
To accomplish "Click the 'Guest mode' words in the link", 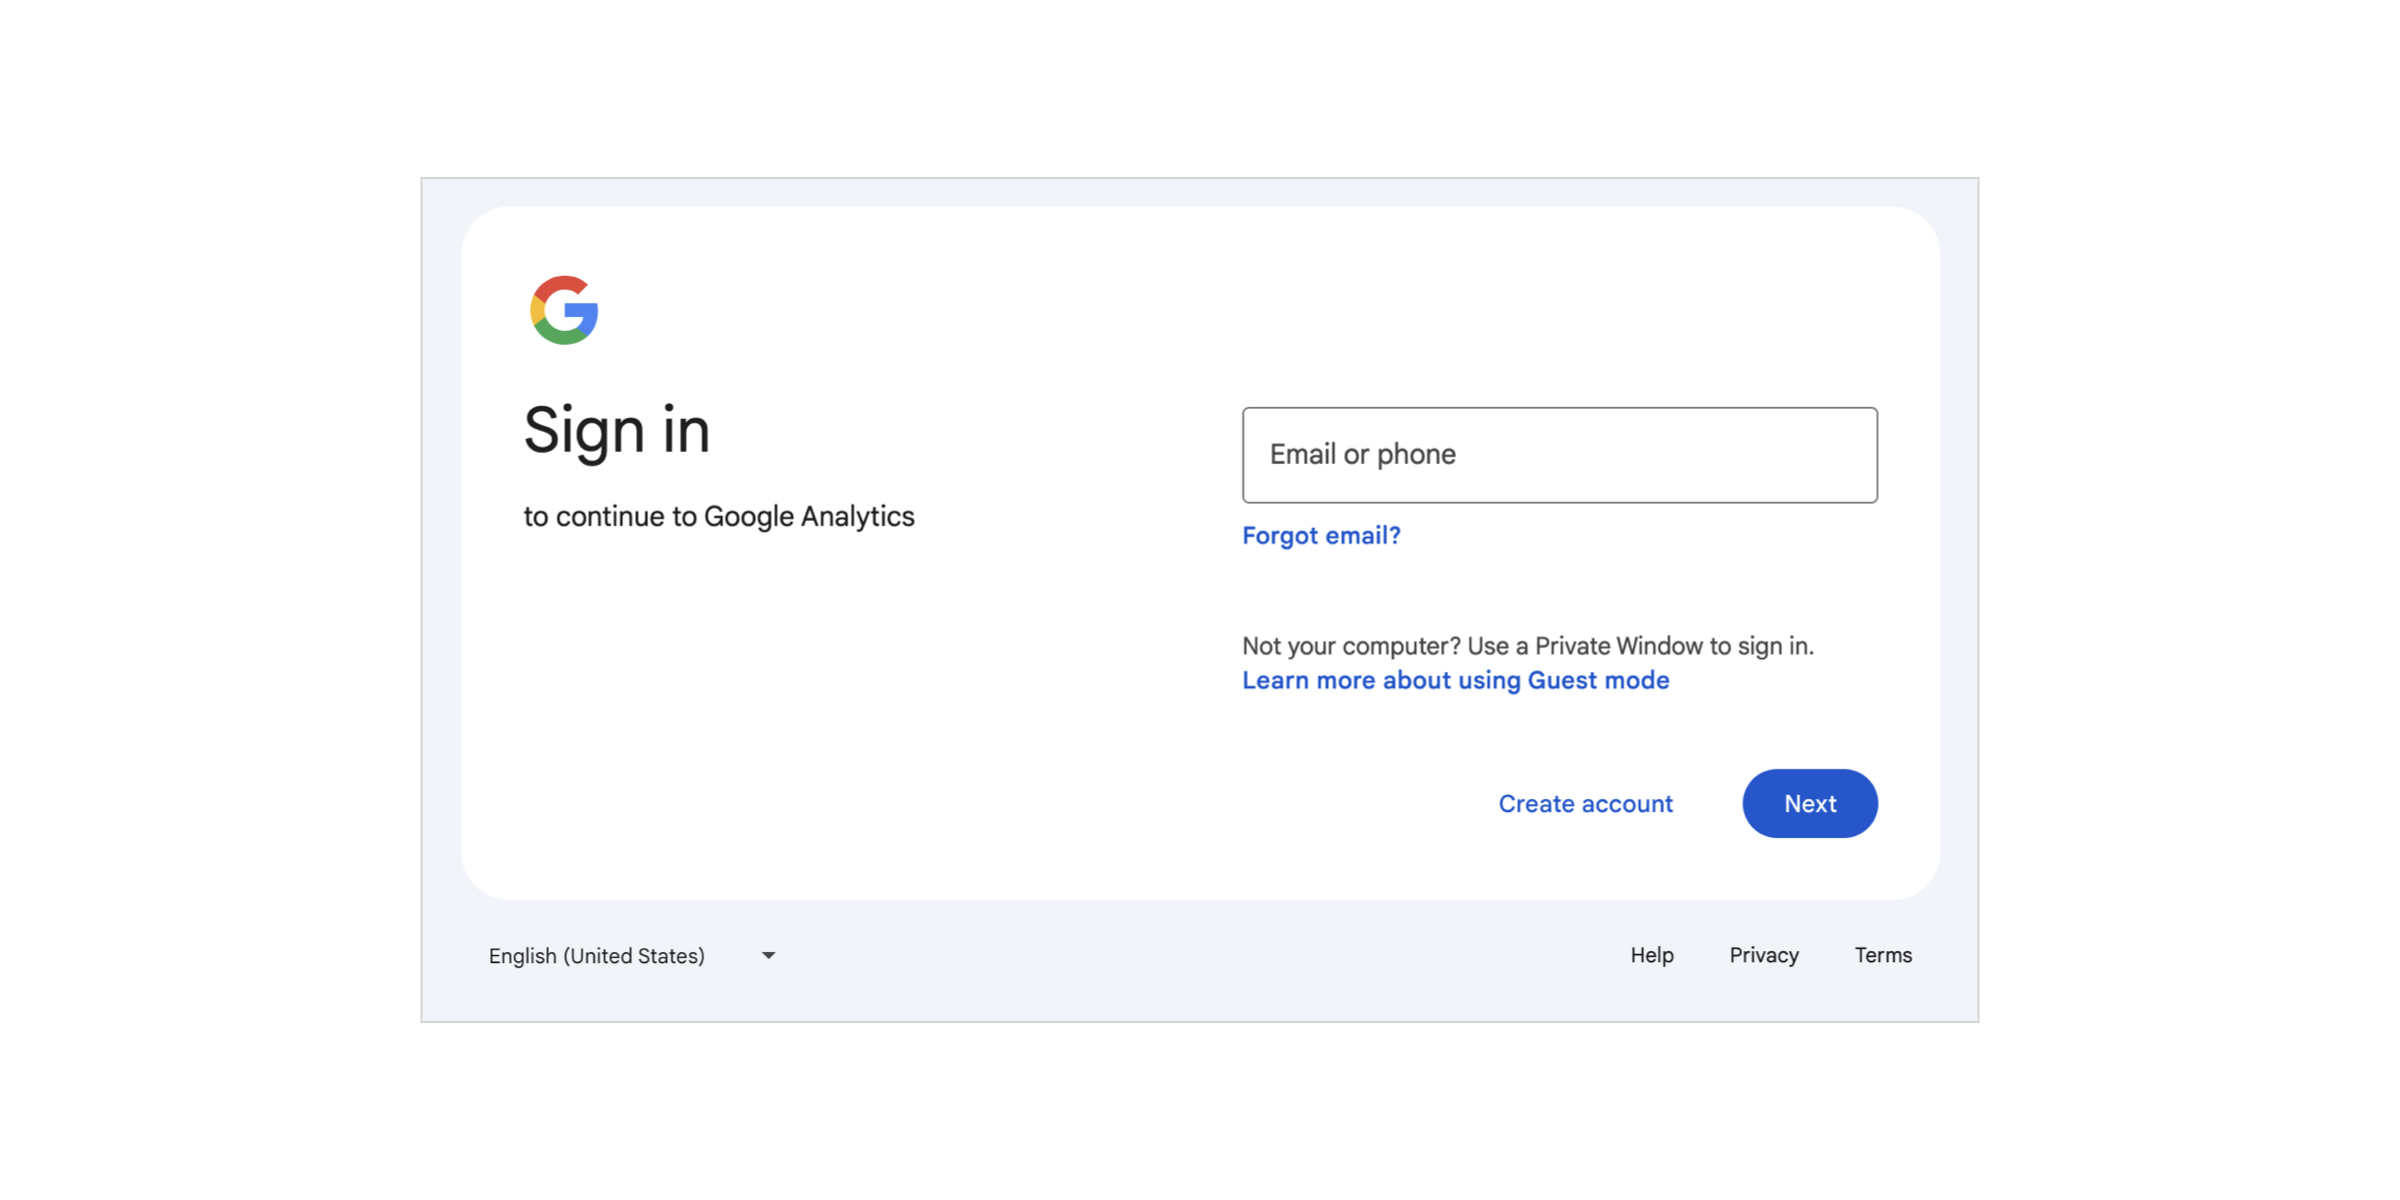I will click(x=1598, y=681).
